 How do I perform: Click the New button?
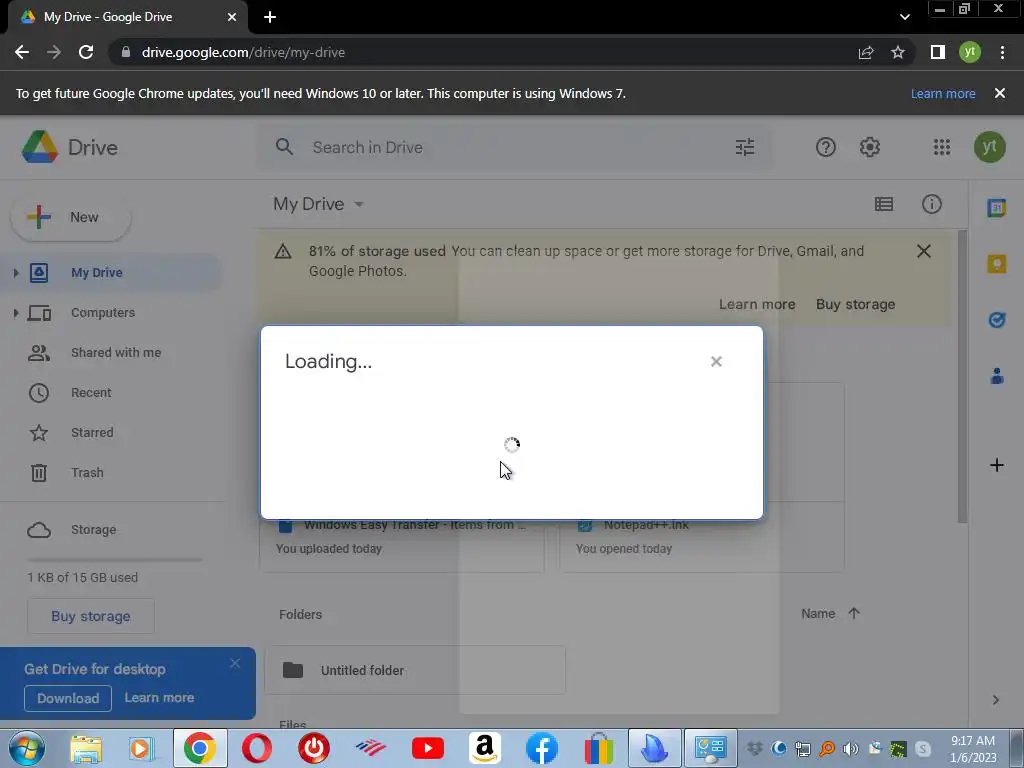point(71,217)
